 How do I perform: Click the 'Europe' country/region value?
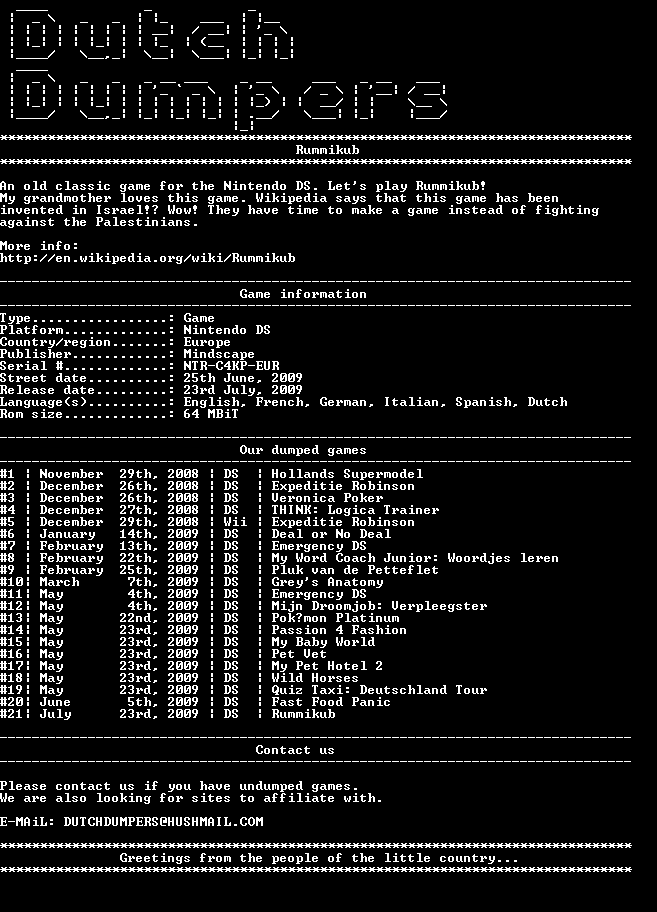coord(207,343)
